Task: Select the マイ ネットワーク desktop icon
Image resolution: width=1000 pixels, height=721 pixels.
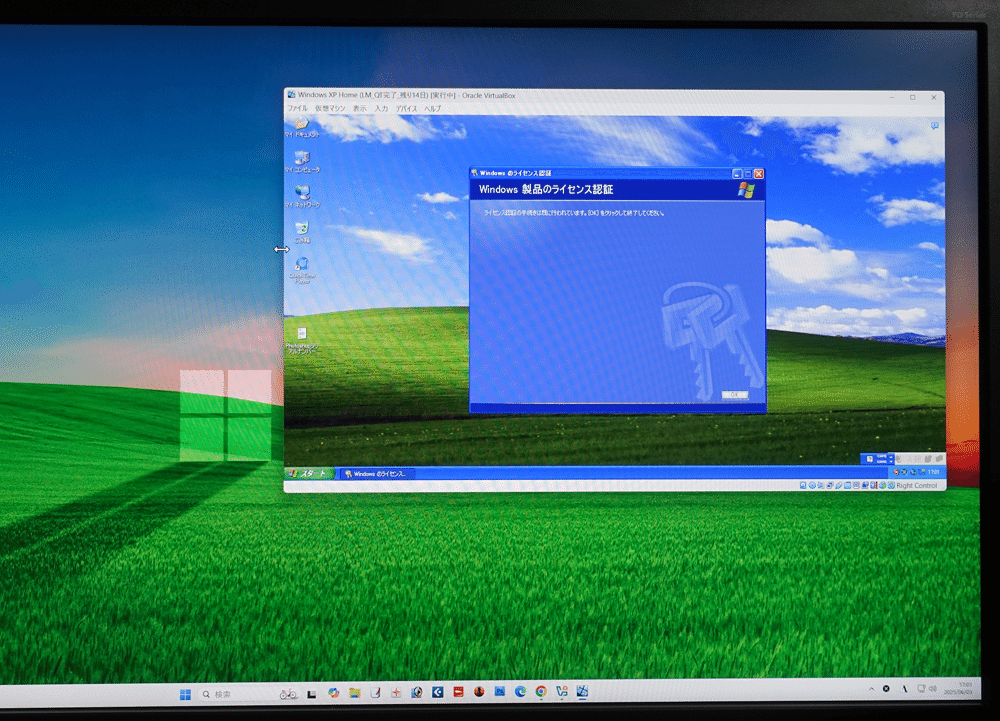Action: click(302, 196)
